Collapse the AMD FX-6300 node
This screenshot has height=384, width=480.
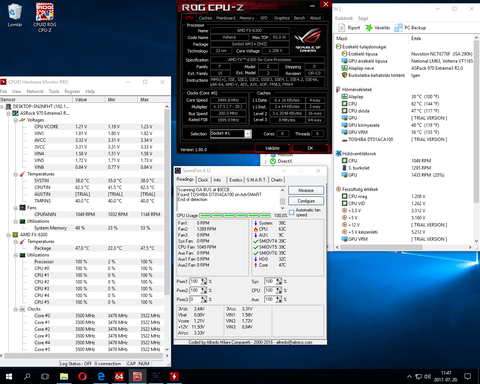point(9,235)
